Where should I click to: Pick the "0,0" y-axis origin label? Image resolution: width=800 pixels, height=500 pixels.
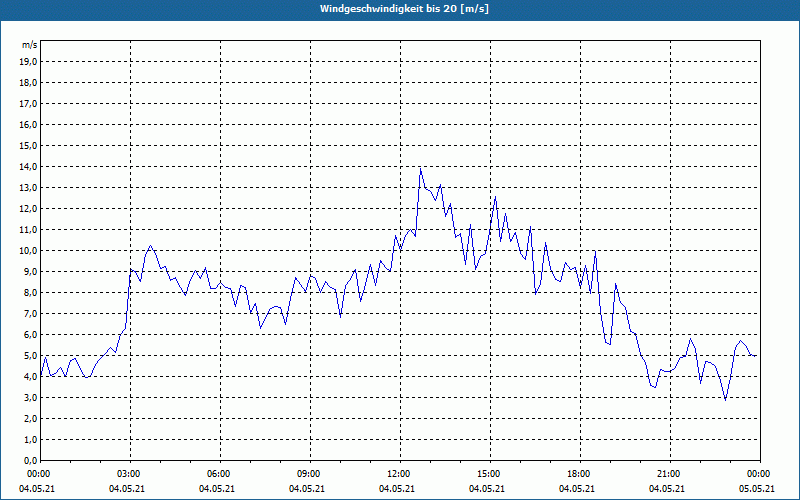pos(31,461)
